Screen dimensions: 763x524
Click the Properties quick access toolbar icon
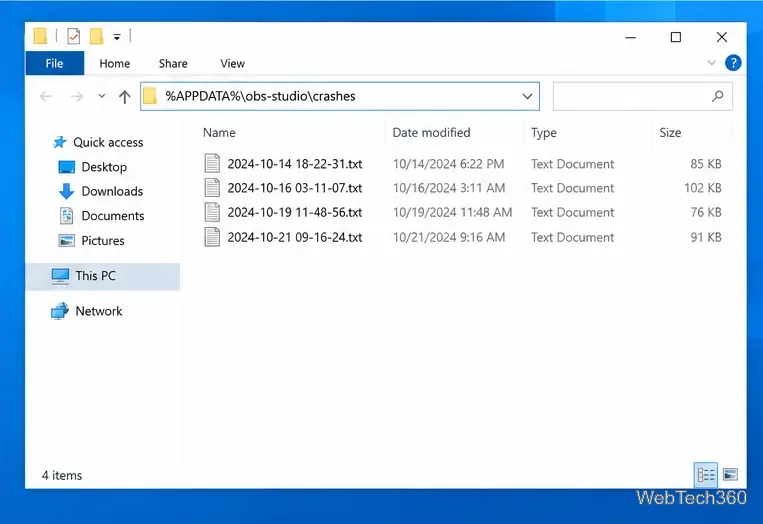coord(73,36)
